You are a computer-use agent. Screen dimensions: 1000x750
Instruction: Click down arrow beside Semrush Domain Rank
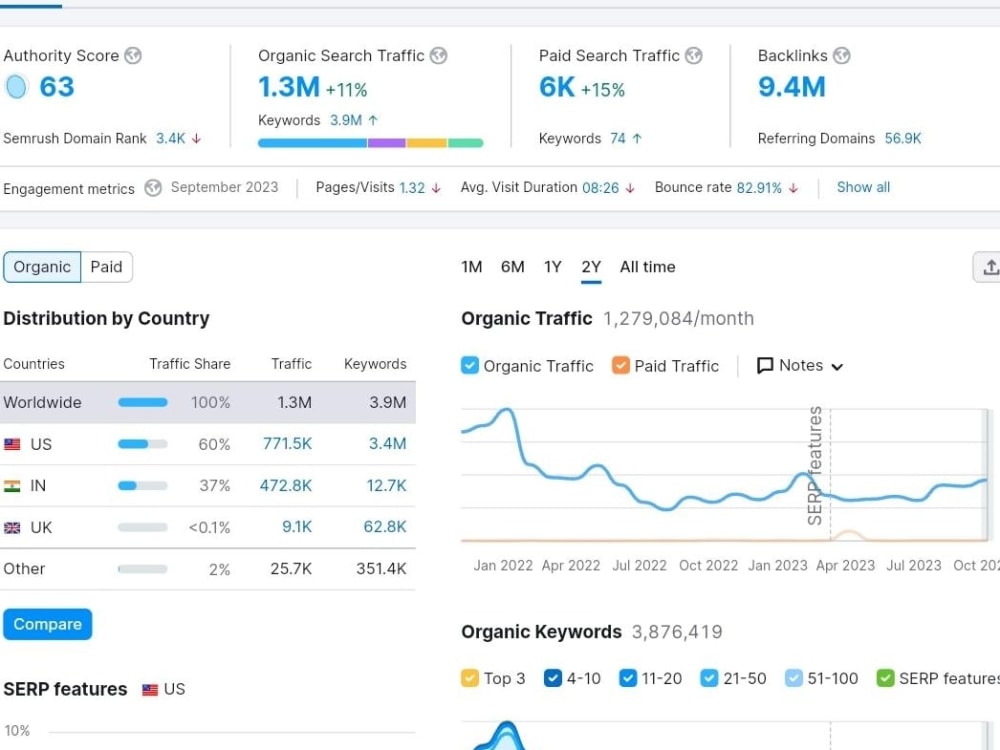196,138
